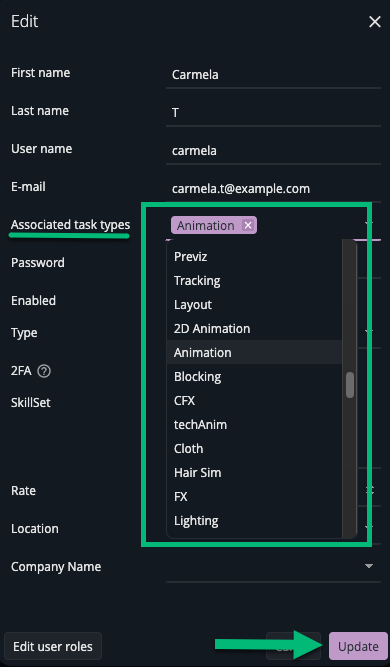Click the Associated task types label
Screen dimensions: 390x667
point(71,225)
